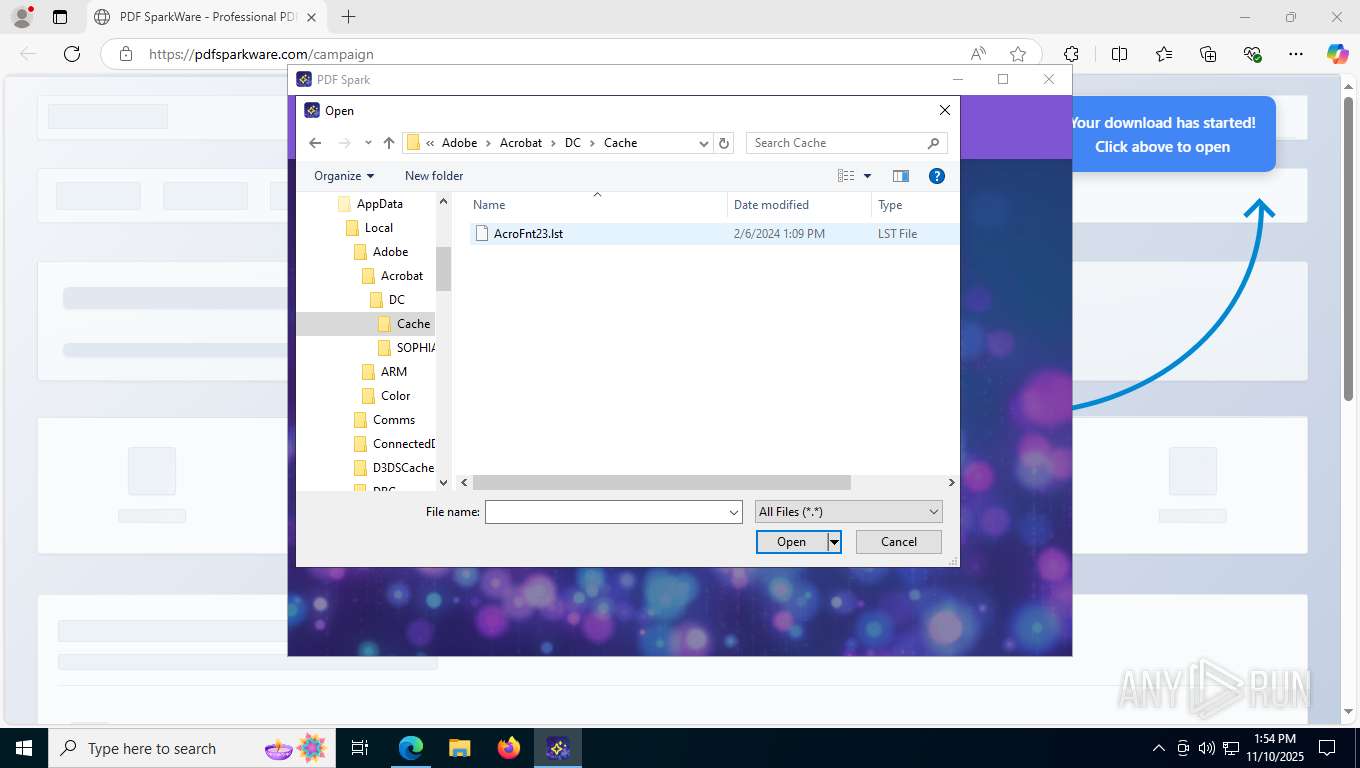Click the Open button
Screen dimensions: 1360x768
[x=791, y=542]
